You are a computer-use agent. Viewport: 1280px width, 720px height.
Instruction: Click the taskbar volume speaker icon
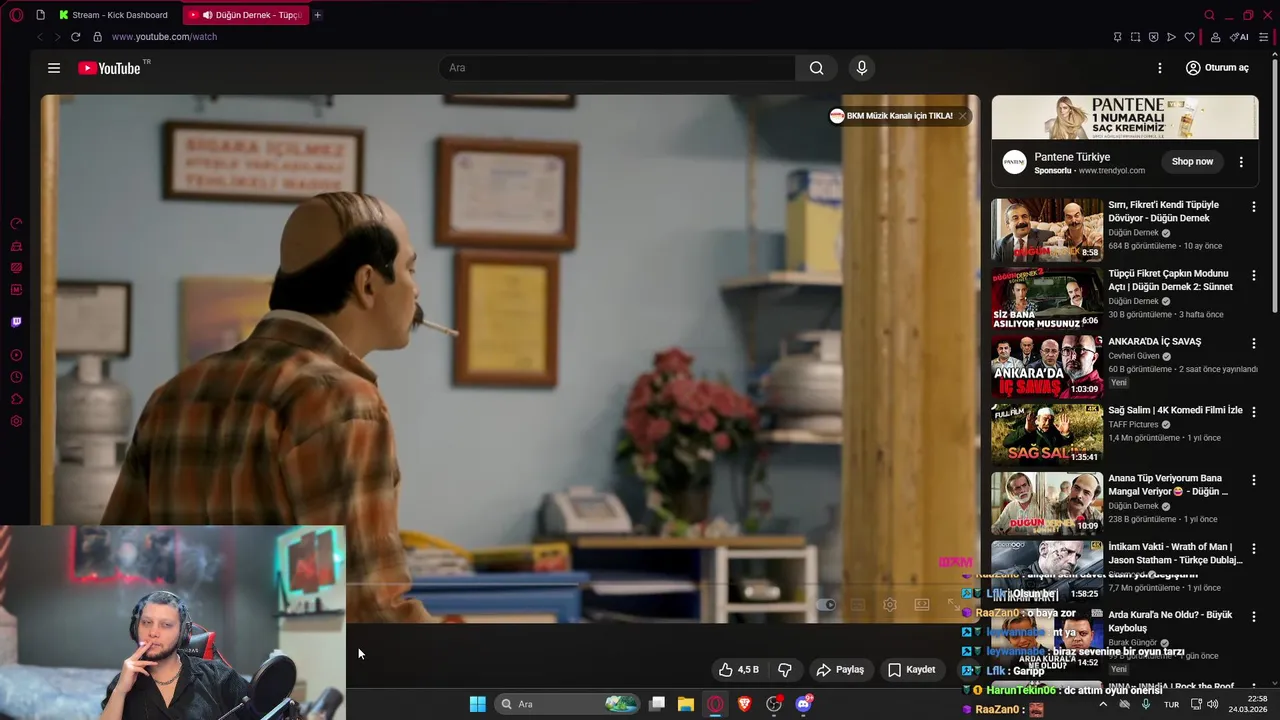tap(1212, 704)
